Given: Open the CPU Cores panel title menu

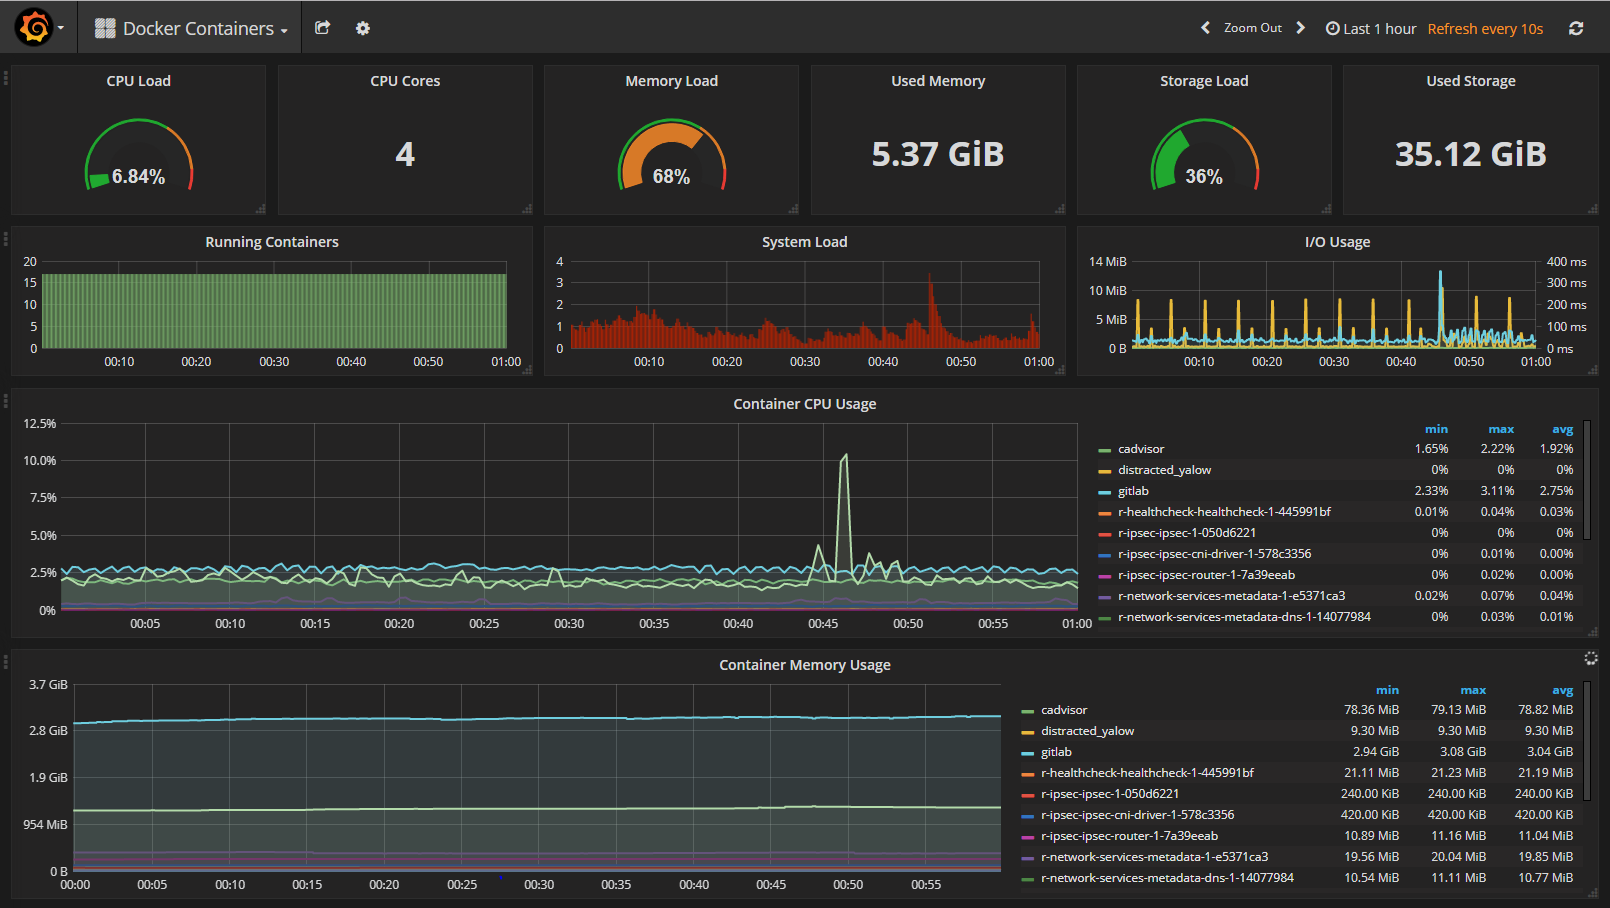Looking at the screenshot, I should pyautogui.click(x=405, y=81).
